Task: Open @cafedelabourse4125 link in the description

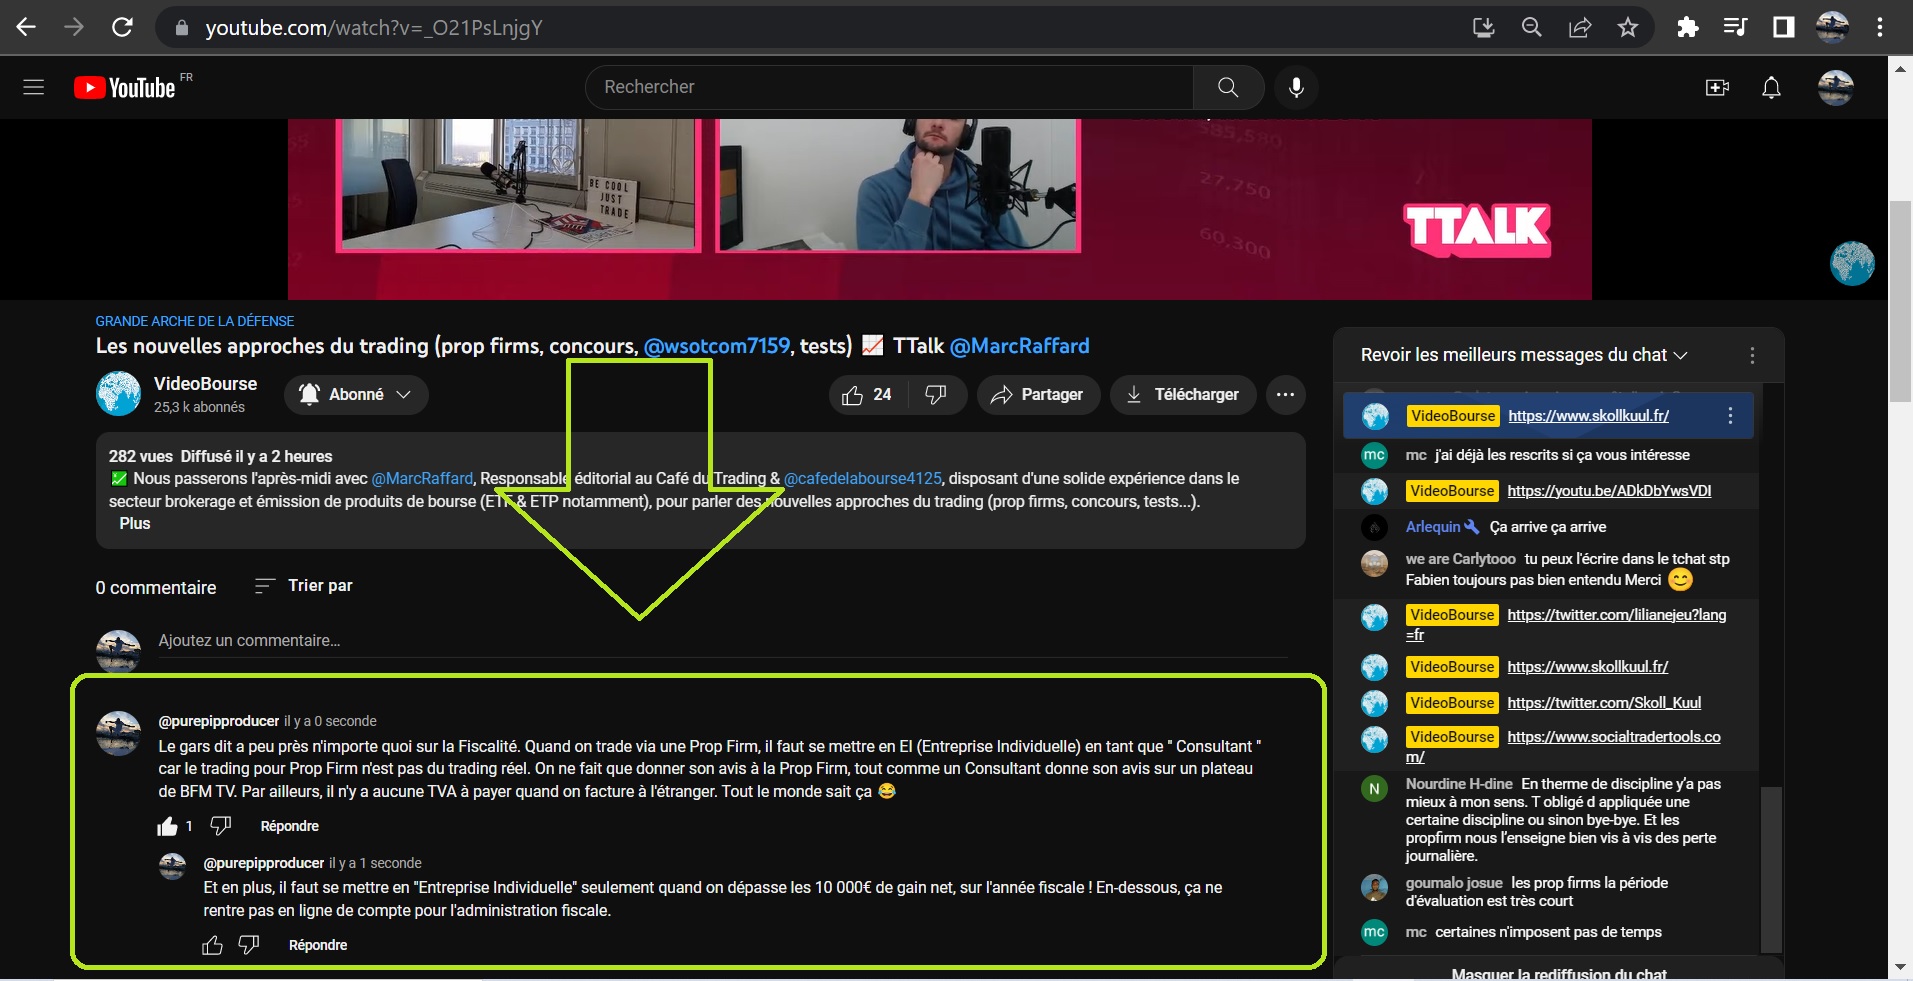Action: pos(862,478)
